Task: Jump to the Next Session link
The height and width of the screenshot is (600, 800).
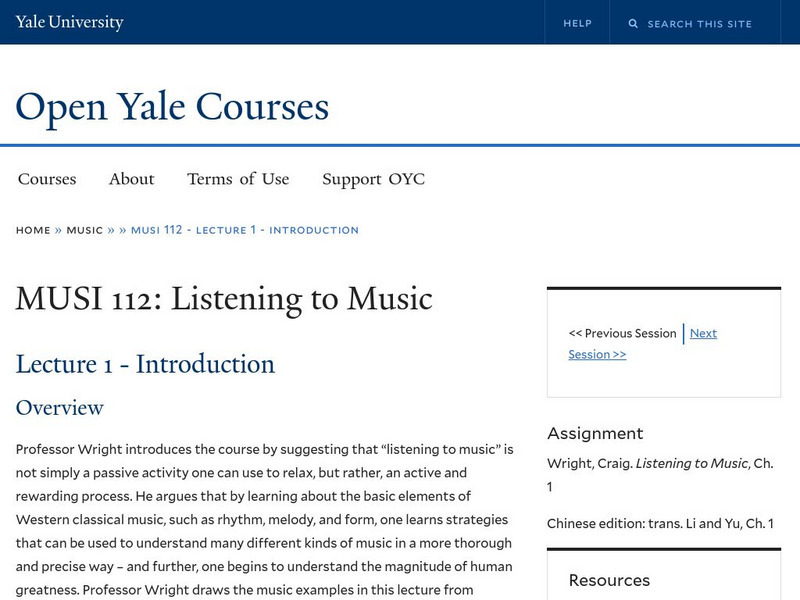Action: [702, 334]
